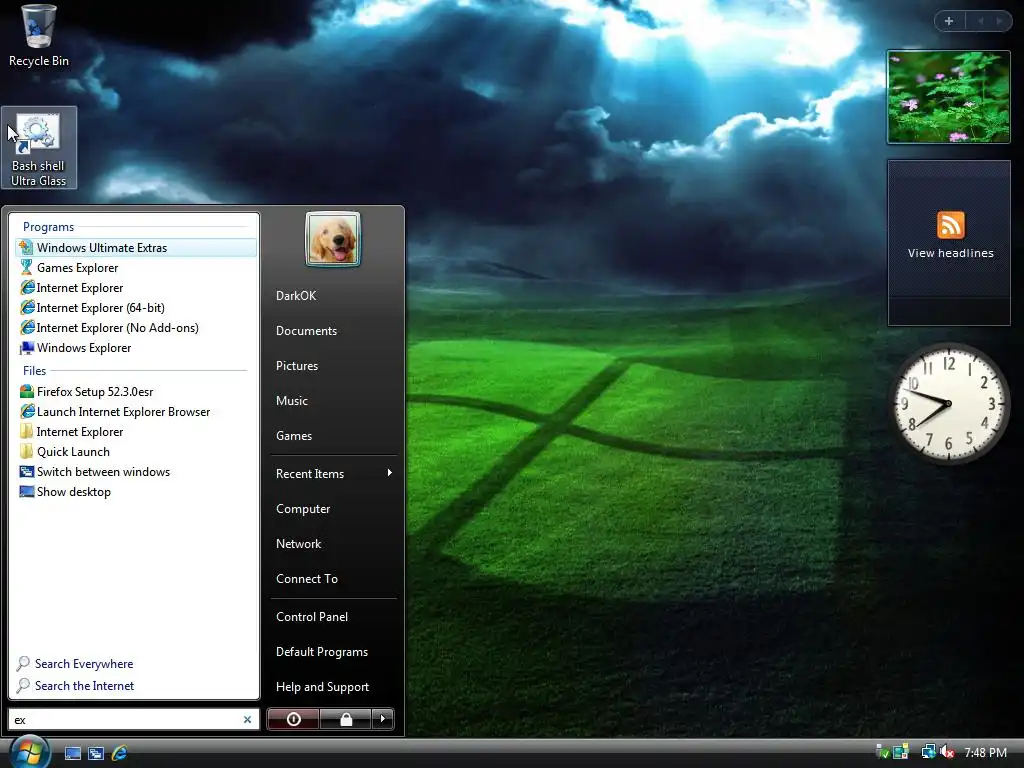Click the muted volume tray icon
1024x768 pixels.
tap(948, 752)
